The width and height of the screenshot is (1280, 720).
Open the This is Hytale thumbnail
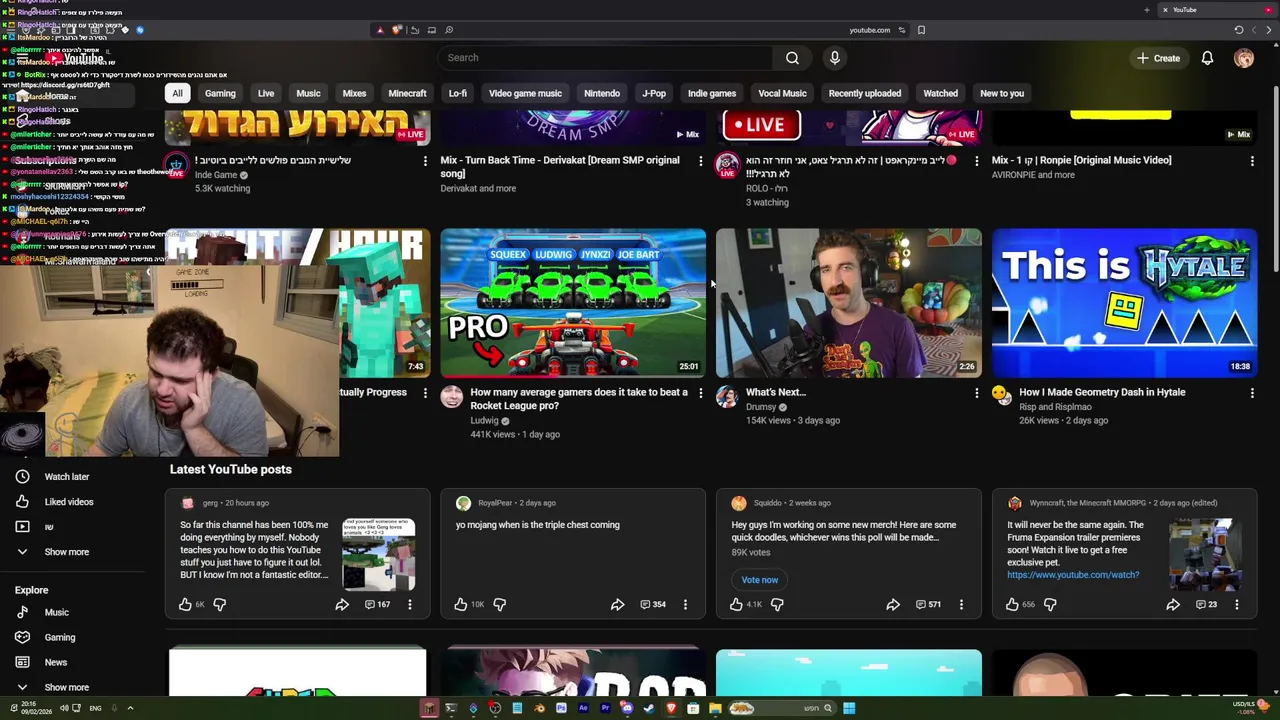click(x=1124, y=303)
